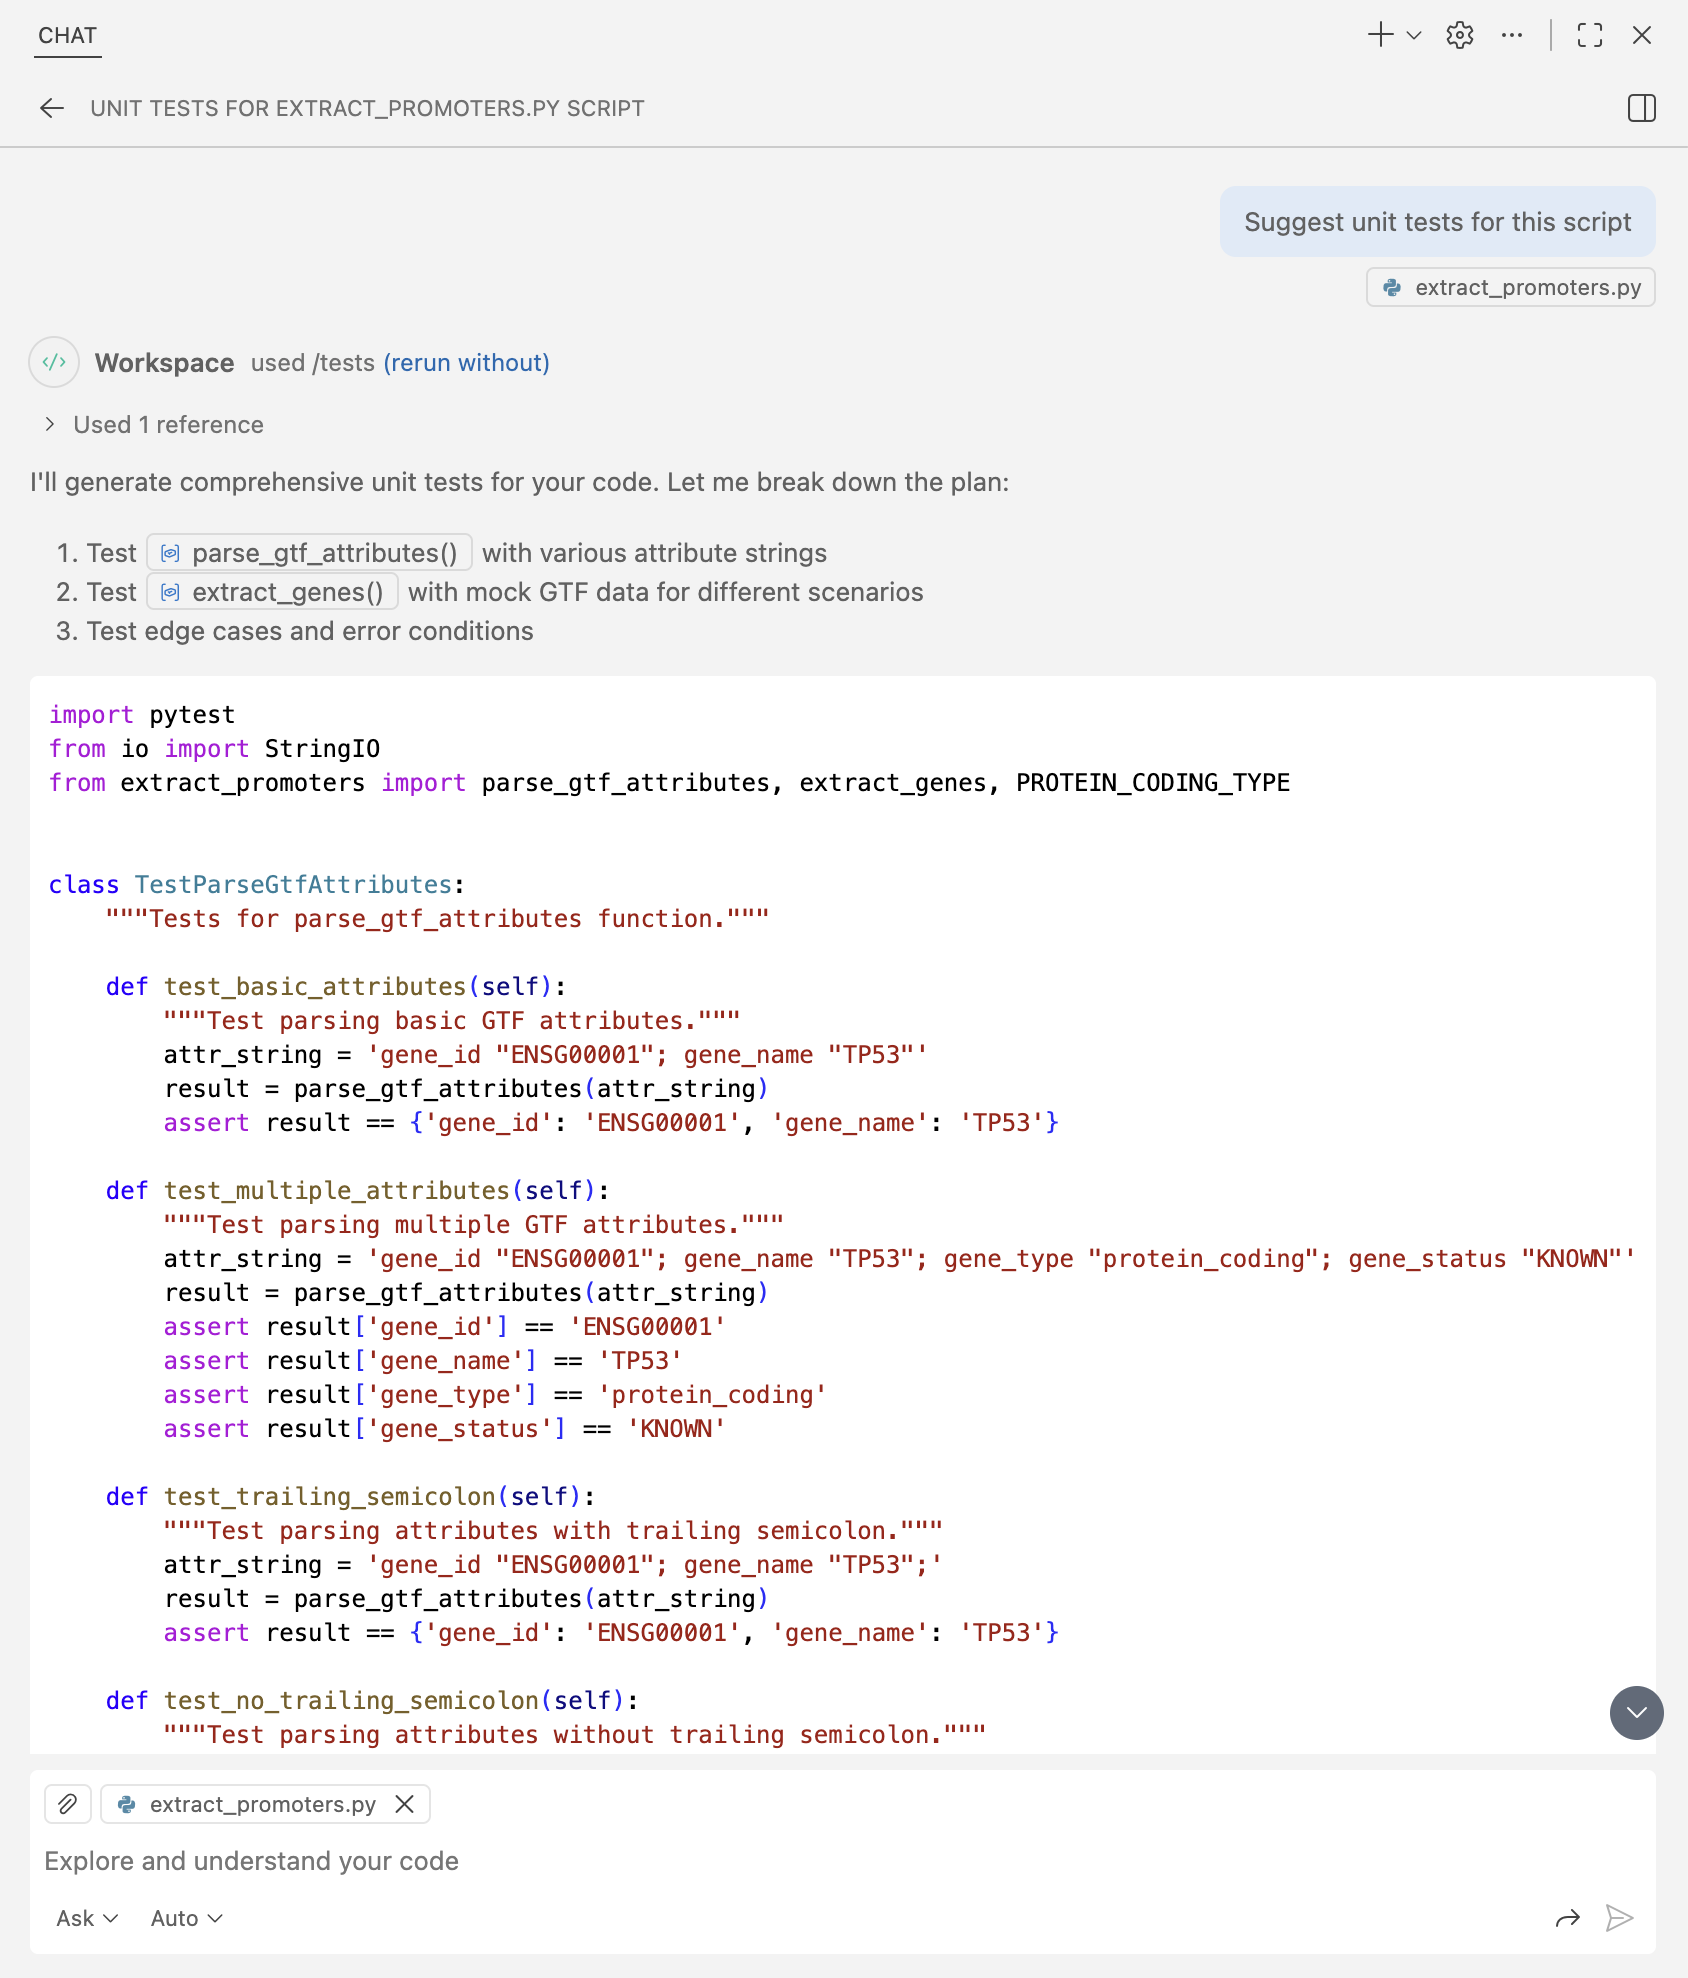Select the CHAT tab
This screenshot has width=1688, height=1978.
coord(67,36)
